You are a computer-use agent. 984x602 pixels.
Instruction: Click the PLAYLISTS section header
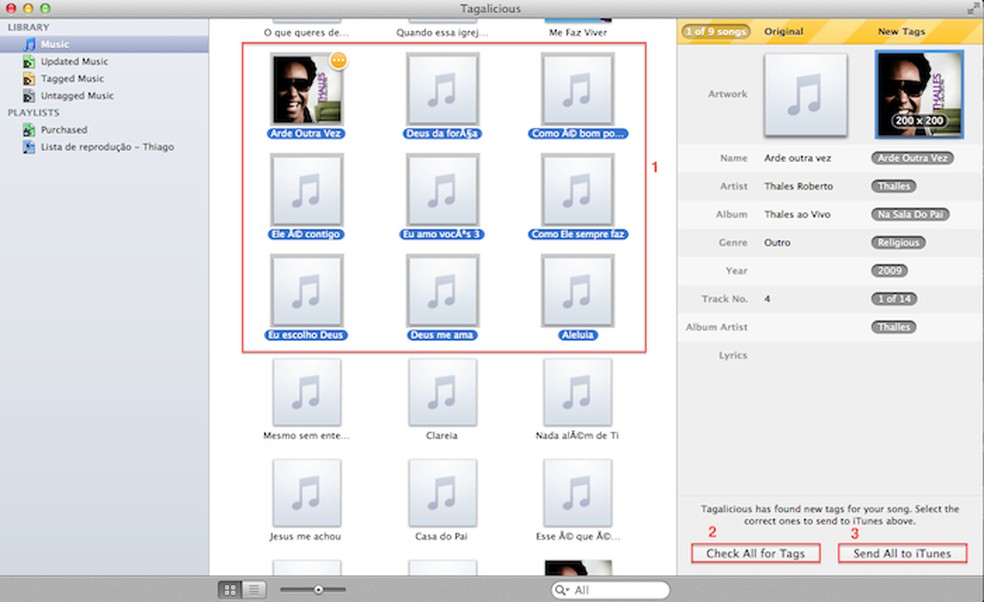click(33, 112)
